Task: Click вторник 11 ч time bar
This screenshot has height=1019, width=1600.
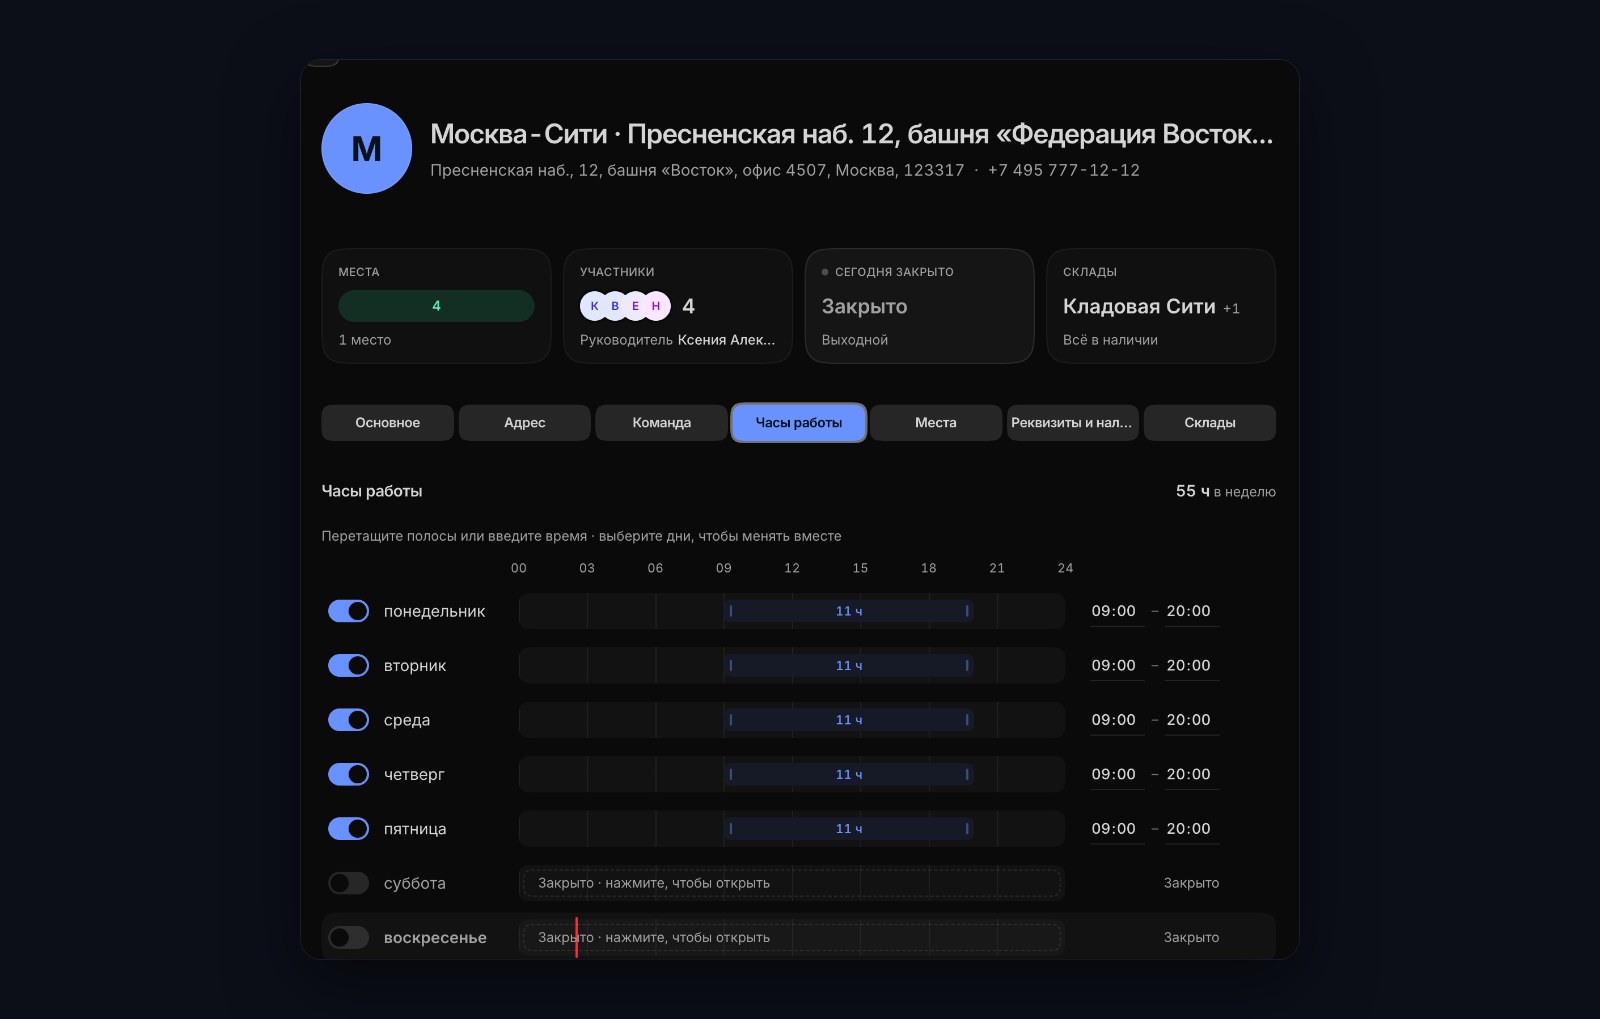Action: [x=849, y=665]
